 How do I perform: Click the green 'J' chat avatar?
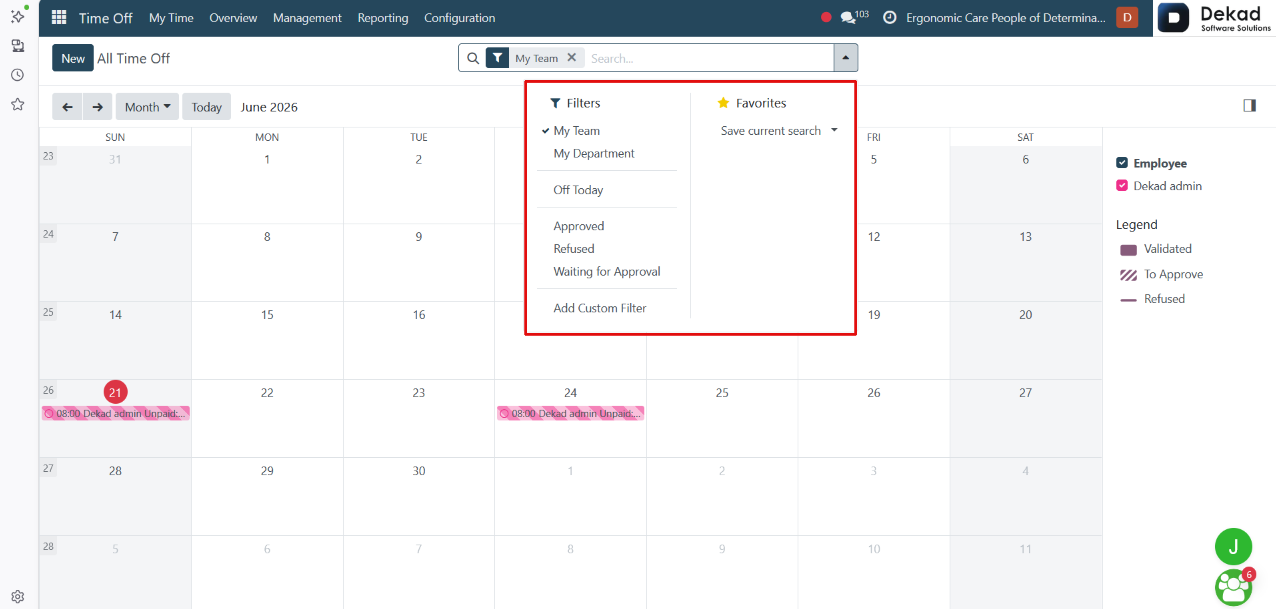[1233, 546]
